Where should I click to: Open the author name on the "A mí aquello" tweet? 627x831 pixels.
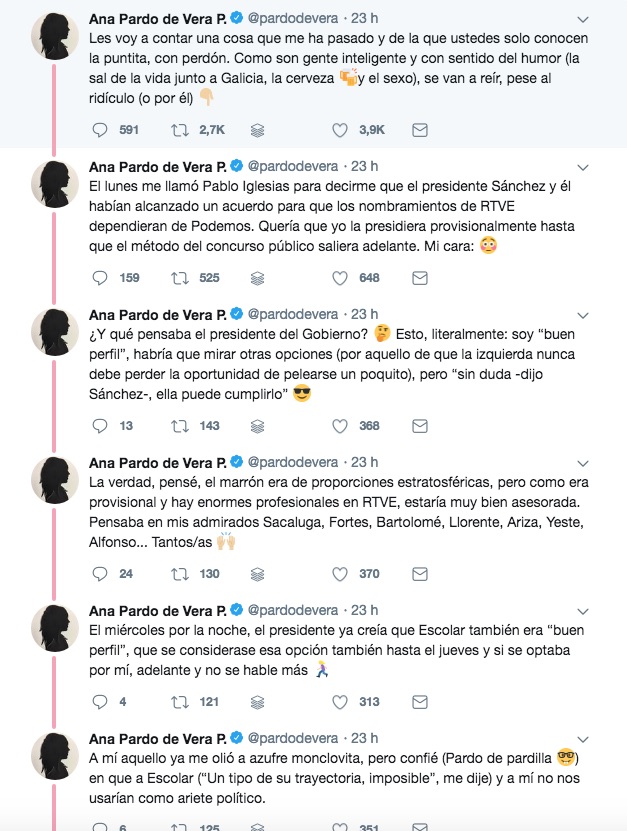click(x=158, y=738)
